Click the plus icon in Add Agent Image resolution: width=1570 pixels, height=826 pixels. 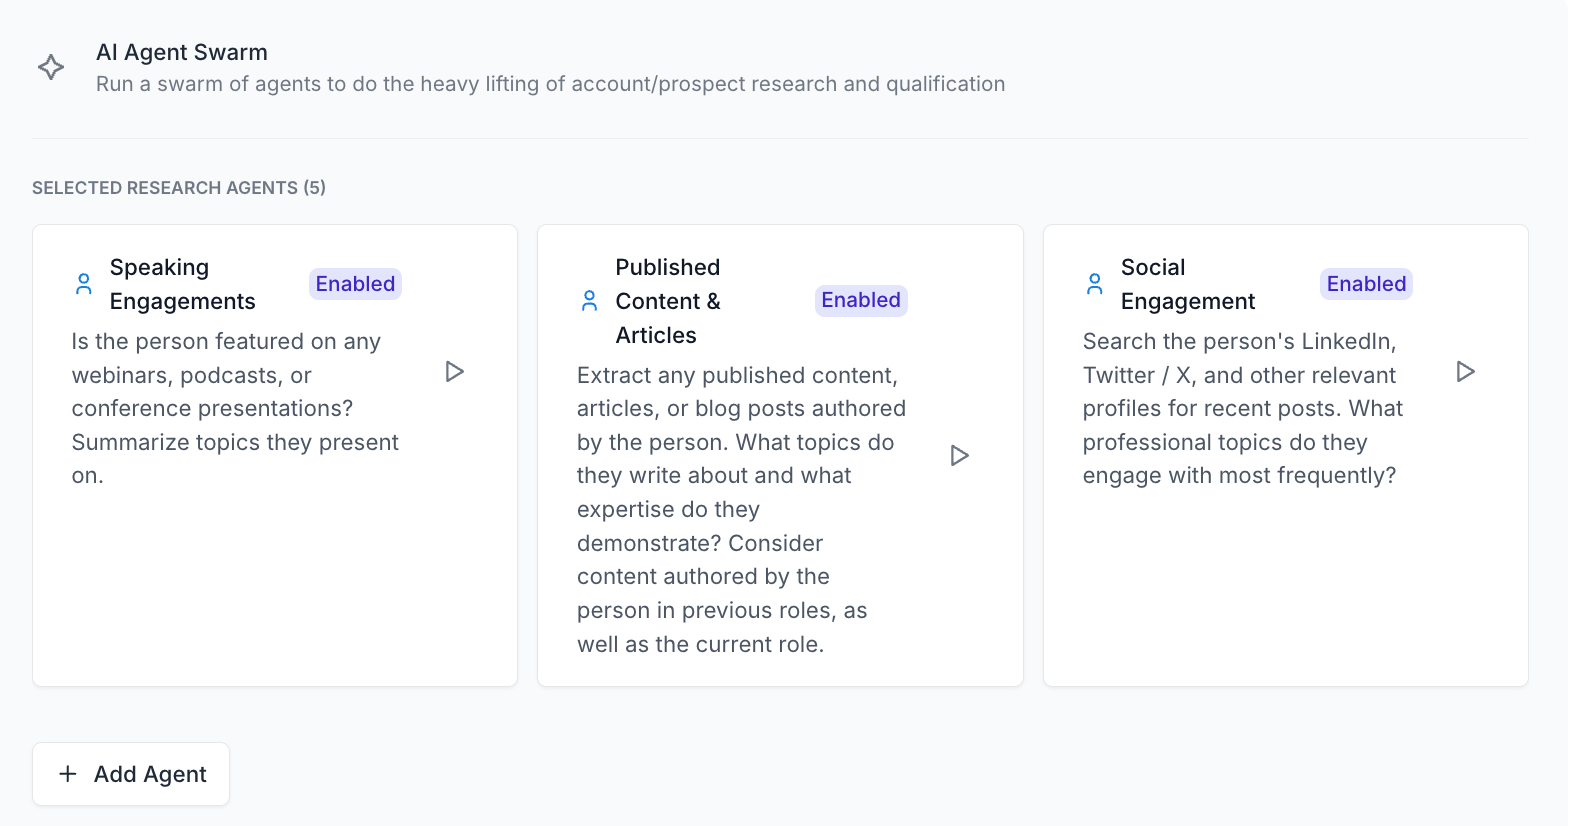pyautogui.click(x=68, y=774)
